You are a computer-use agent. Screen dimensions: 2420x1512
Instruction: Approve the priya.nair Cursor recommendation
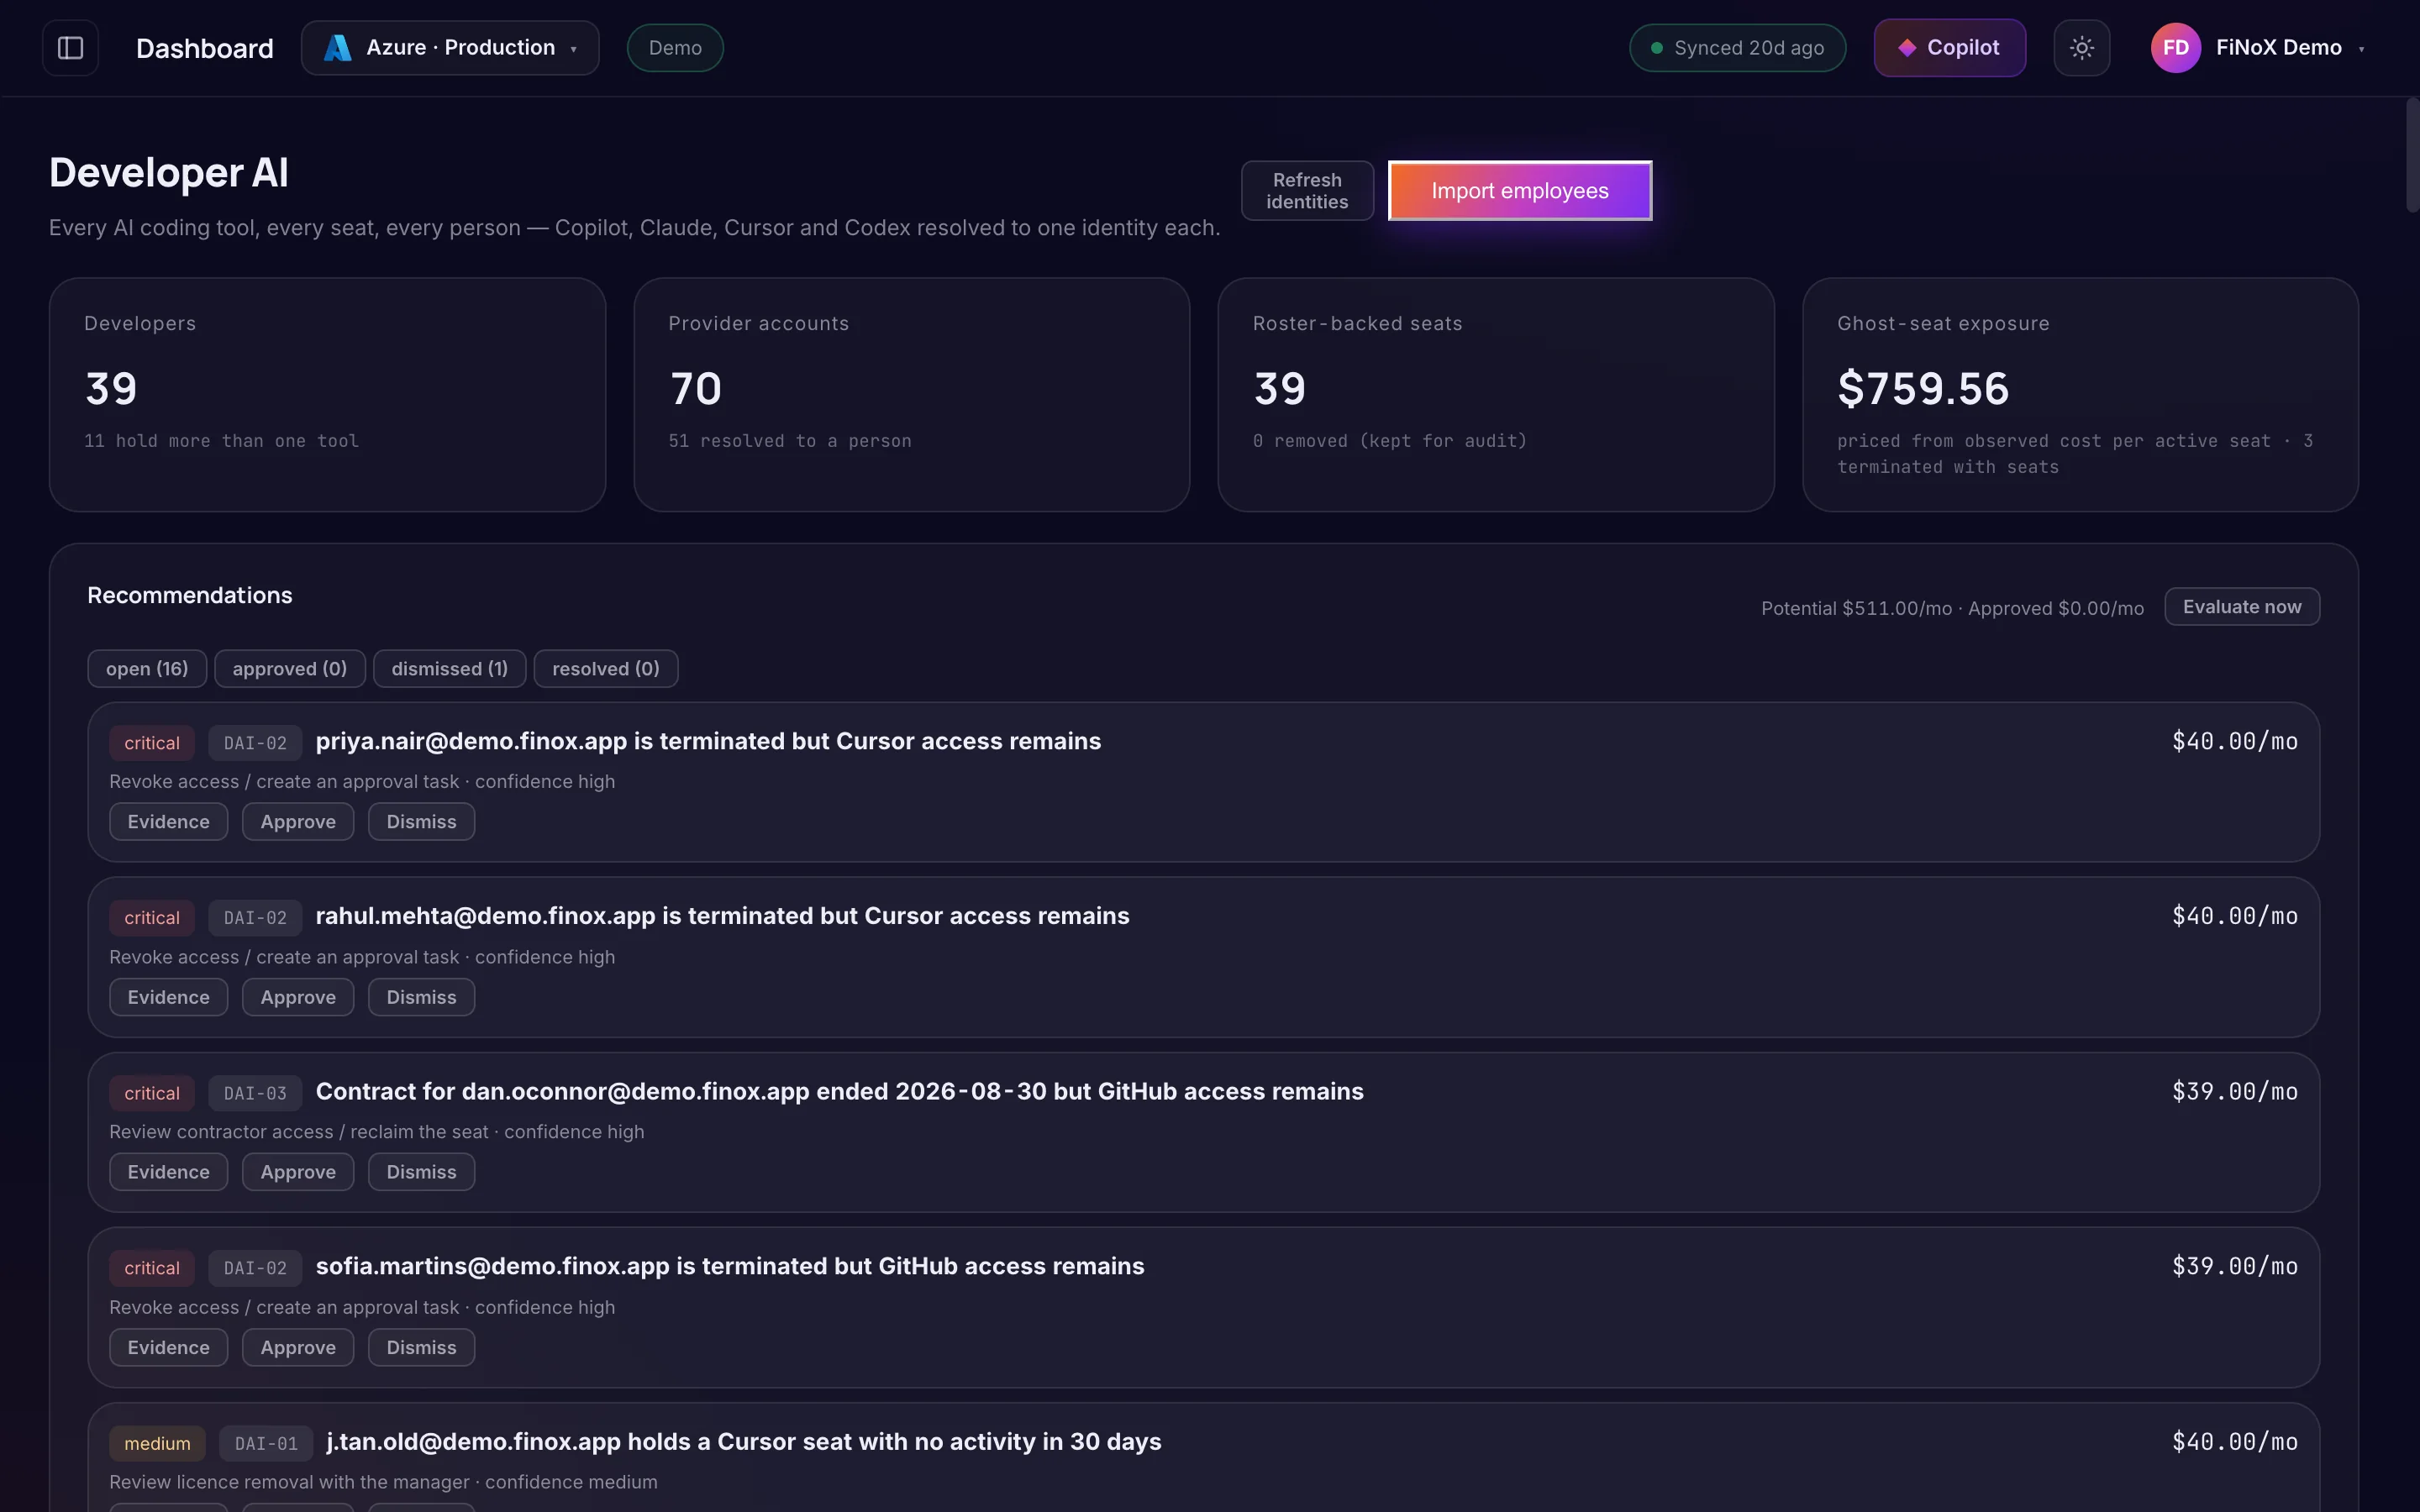pyautogui.click(x=298, y=822)
